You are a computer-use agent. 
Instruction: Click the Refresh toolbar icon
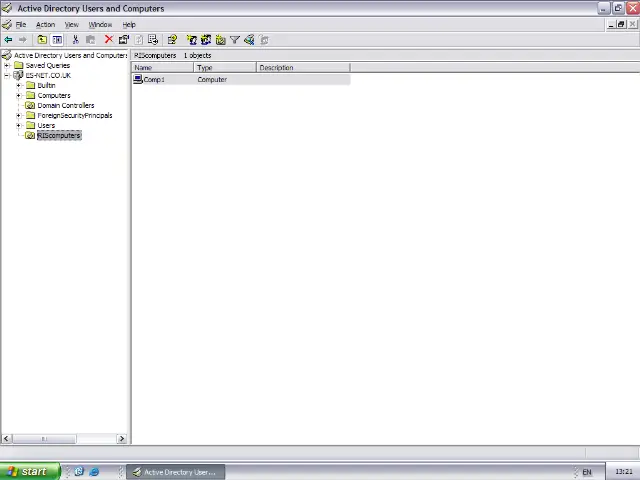coord(139,40)
